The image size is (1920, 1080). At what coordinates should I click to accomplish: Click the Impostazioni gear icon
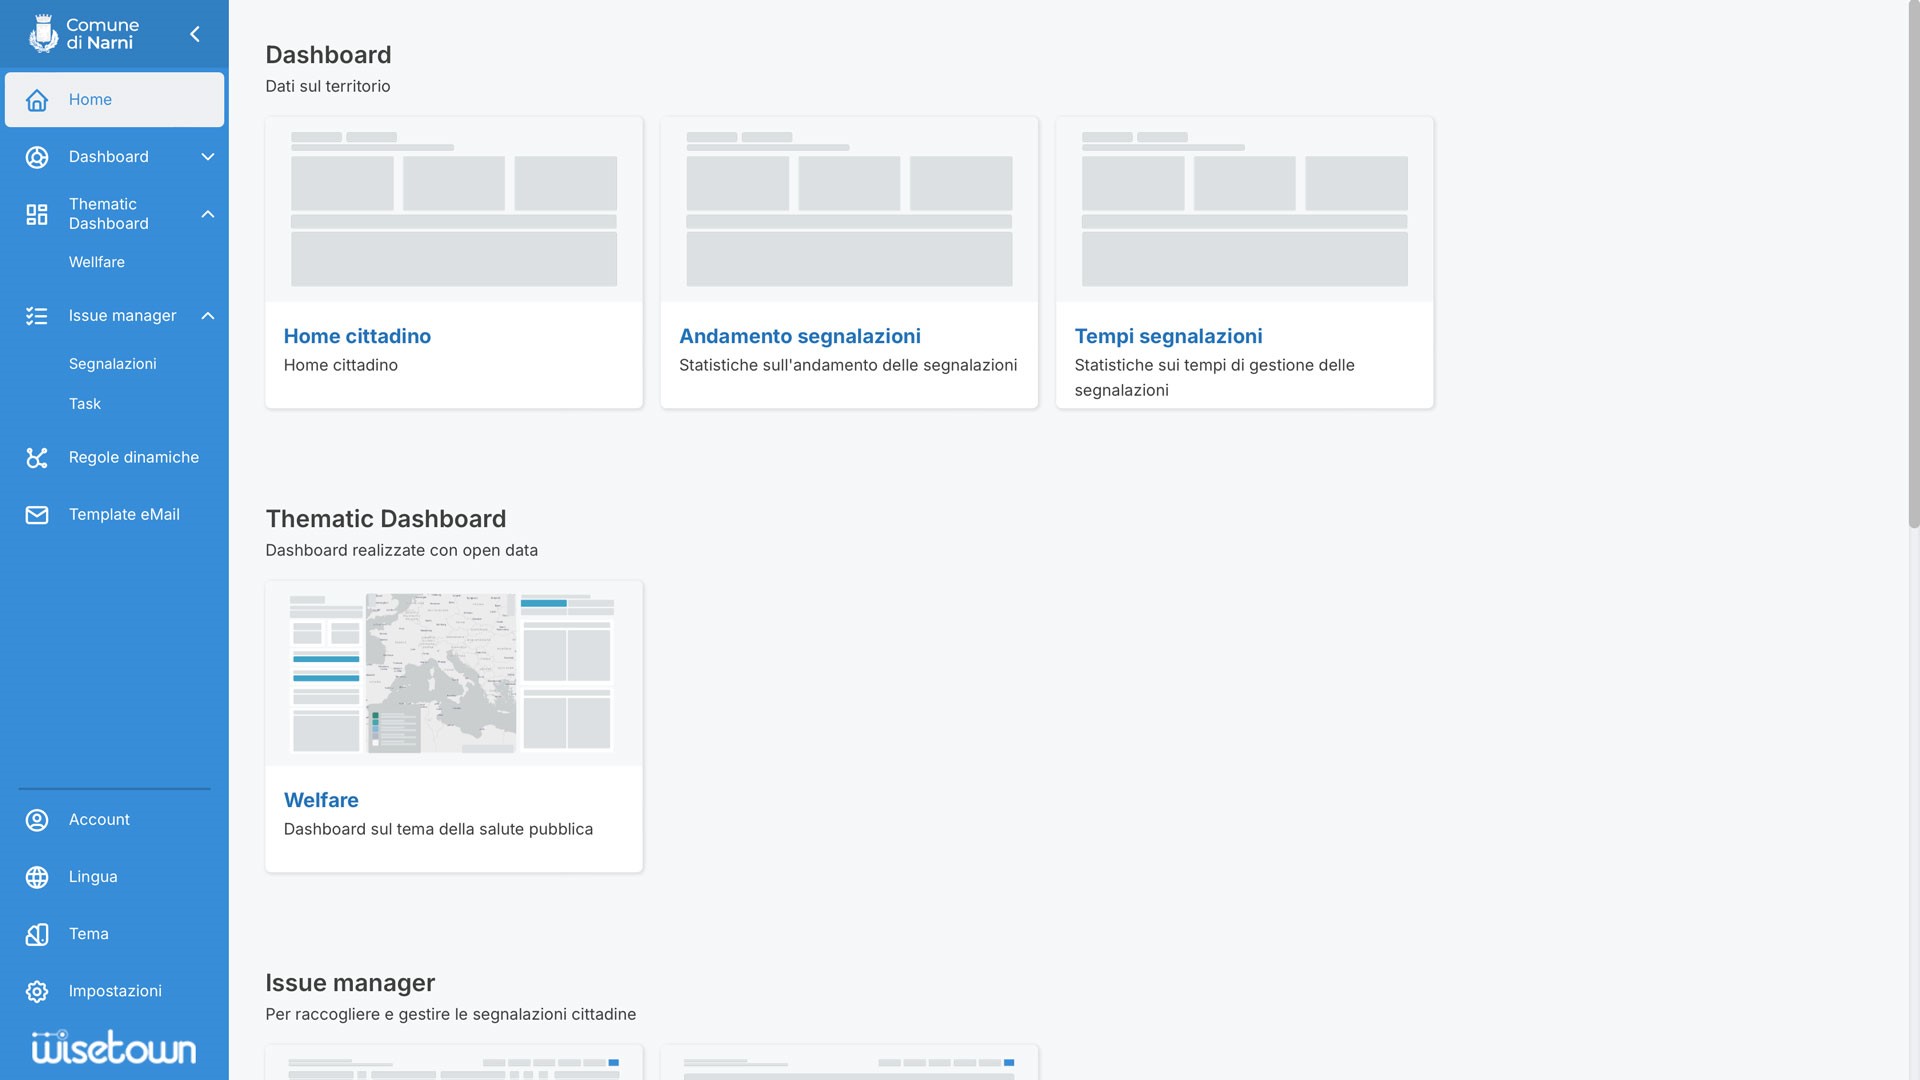[37, 991]
